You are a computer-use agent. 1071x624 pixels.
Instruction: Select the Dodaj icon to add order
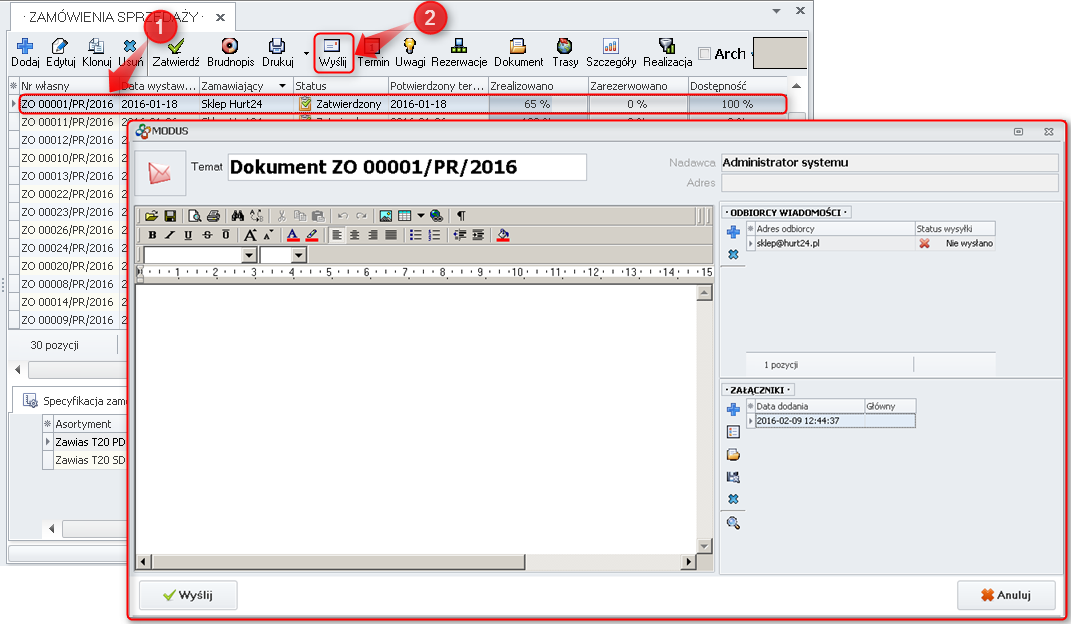coord(23,53)
